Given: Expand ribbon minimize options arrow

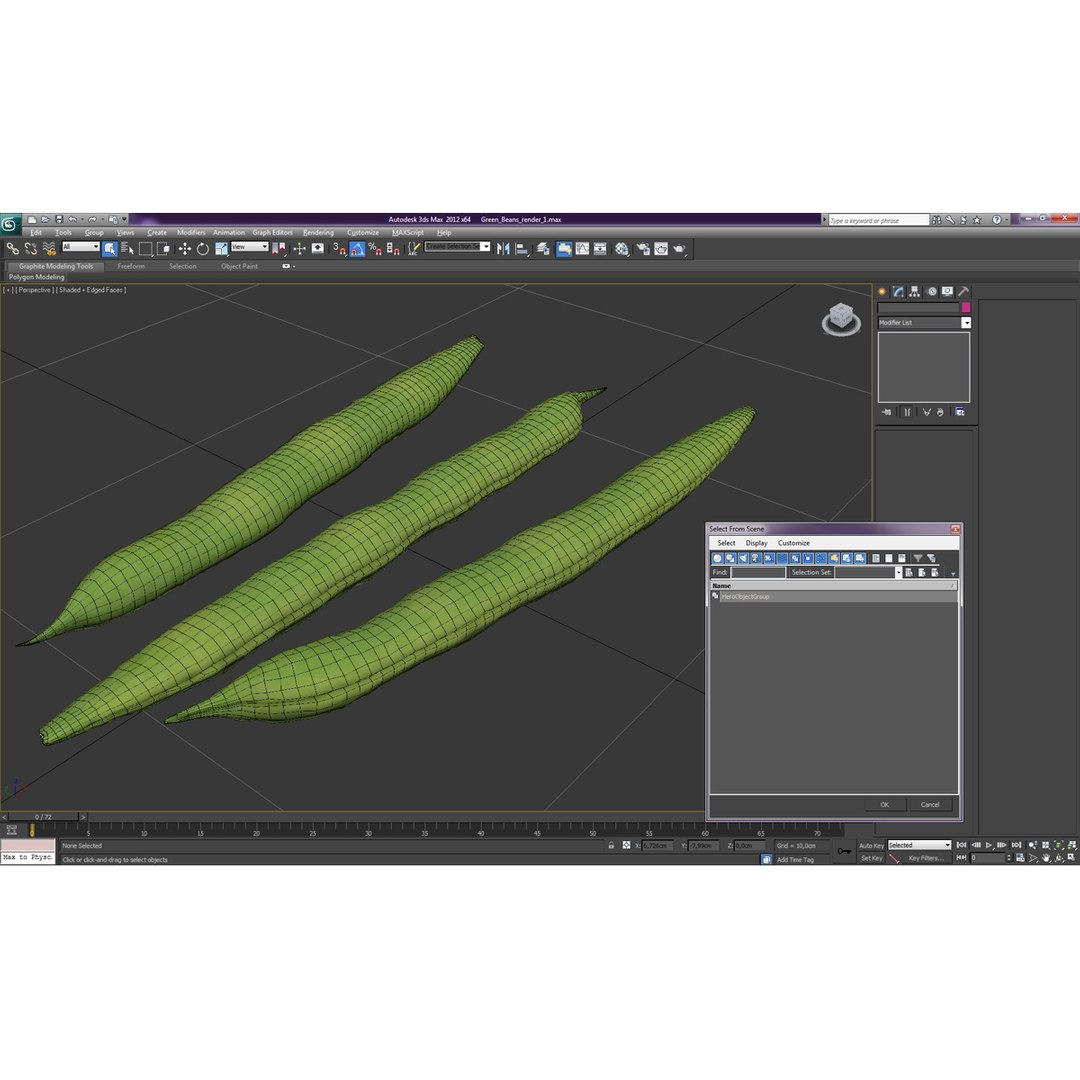Looking at the screenshot, I should [294, 267].
